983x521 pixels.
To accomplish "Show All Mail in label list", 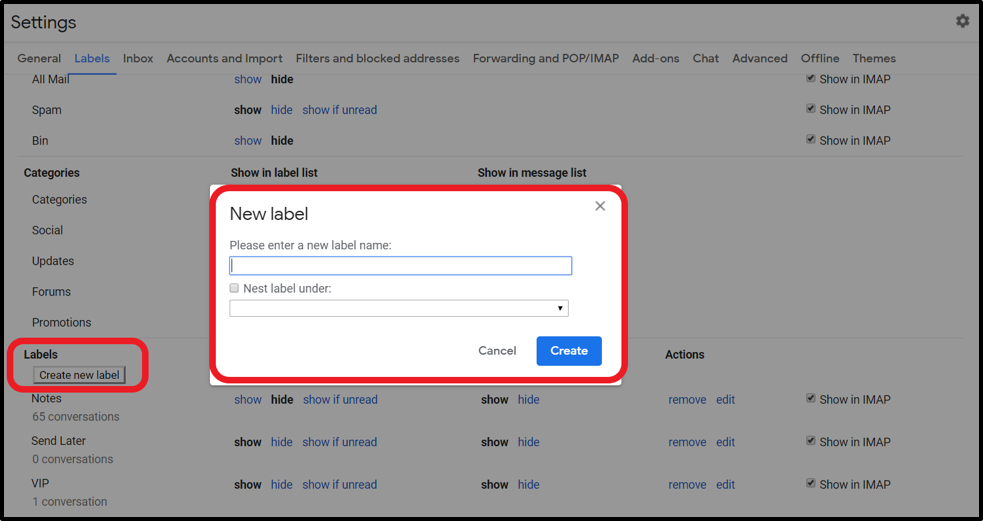I will click(247, 79).
